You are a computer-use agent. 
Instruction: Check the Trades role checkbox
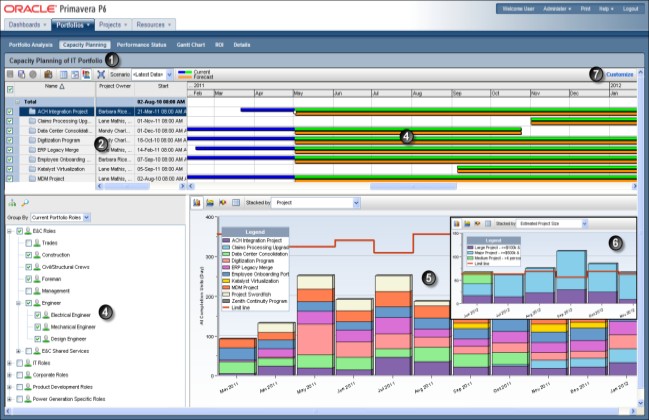[26, 243]
